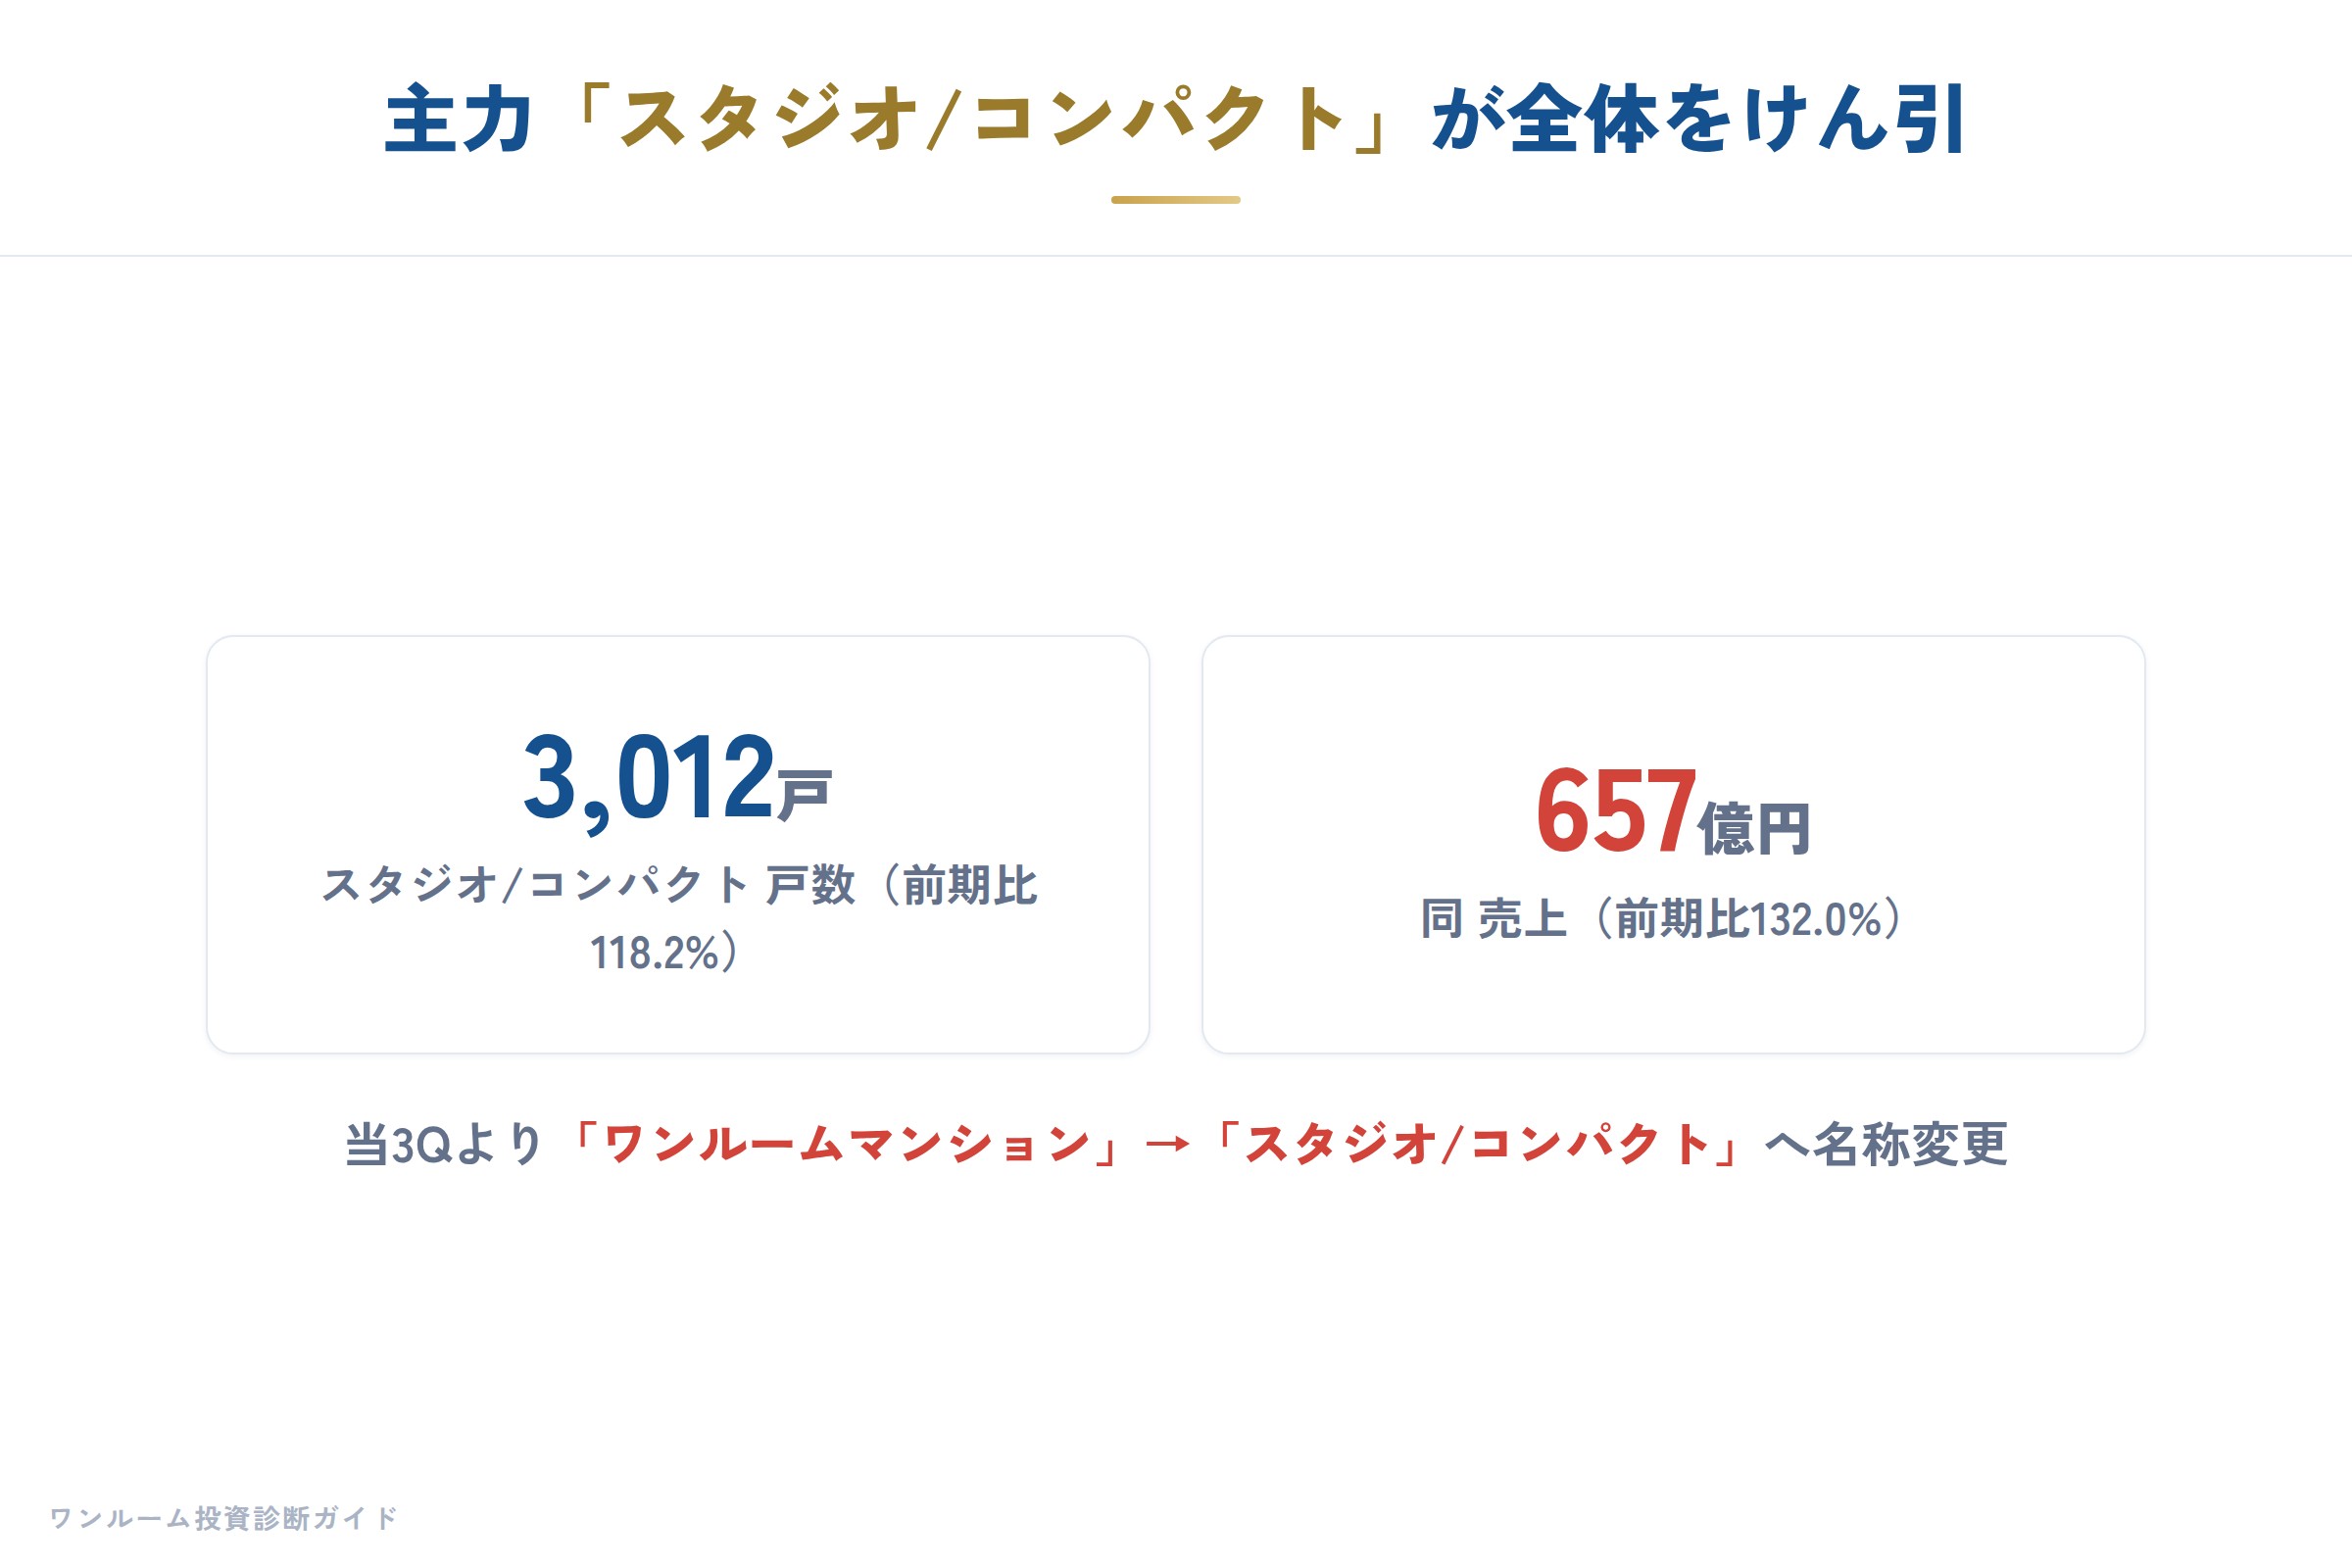Click the "戸" unit beside 3,012
Image resolution: width=2352 pixels, height=1568 pixels.
(804, 795)
